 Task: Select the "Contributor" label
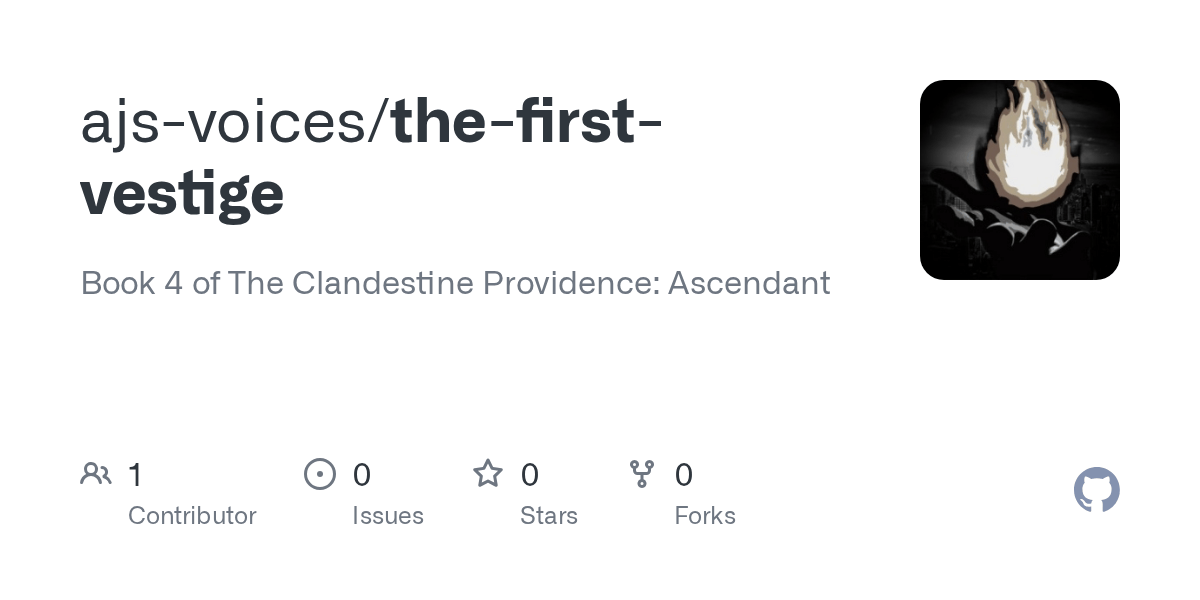[192, 516]
